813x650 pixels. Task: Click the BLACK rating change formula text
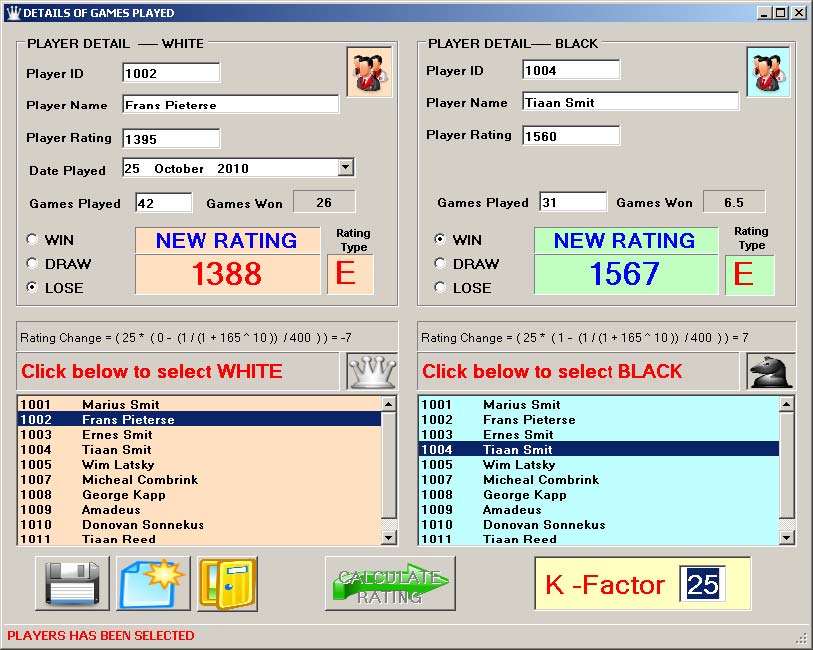pyautogui.click(x=584, y=337)
